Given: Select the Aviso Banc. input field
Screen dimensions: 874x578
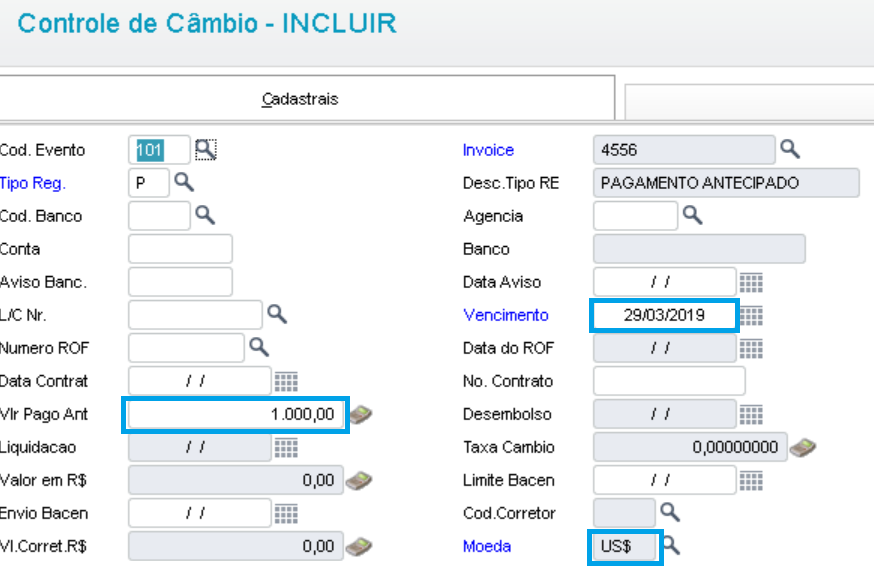Looking at the screenshot, I should tap(180, 281).
